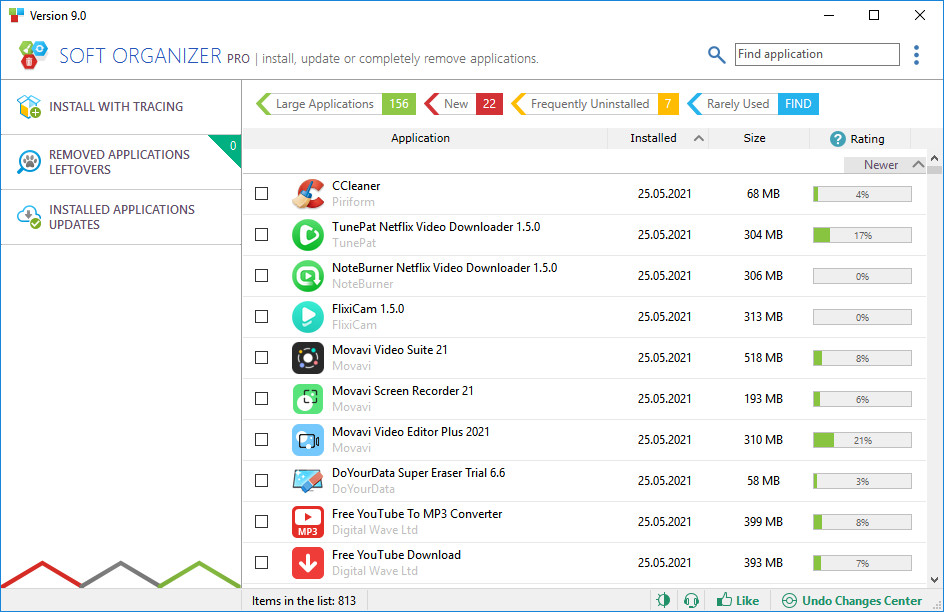Viewport: 944px width, 612px height.
Task: Tick the DoYourData Super Eraser Trial checkbox
Action: 261,480
